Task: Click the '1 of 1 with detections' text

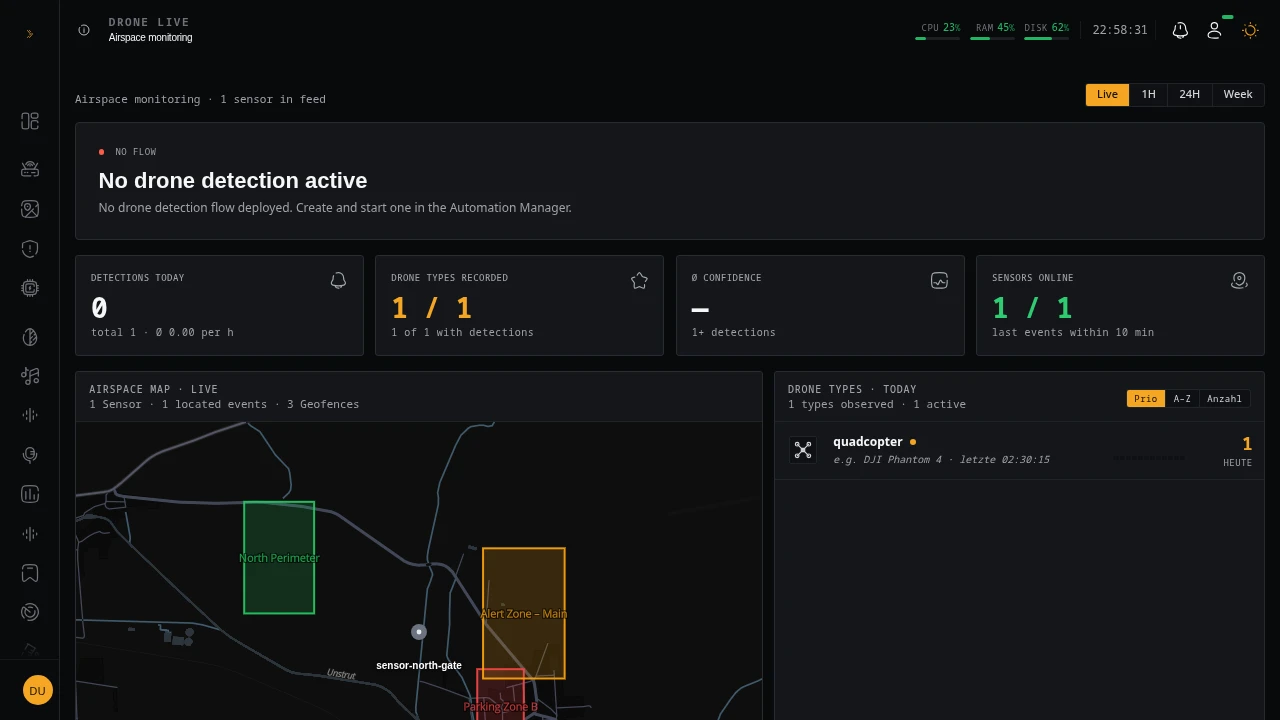Action: coord(462,332)
